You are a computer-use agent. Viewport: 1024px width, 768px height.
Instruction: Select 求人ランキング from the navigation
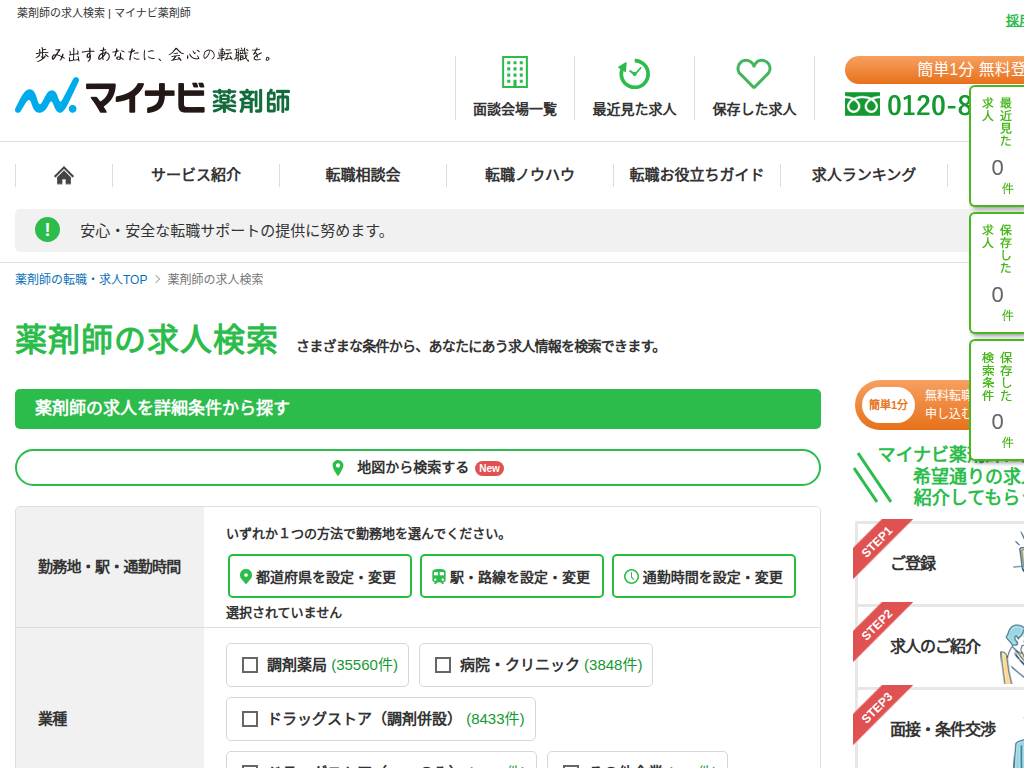pyautogui.click(x=861, y=174)
